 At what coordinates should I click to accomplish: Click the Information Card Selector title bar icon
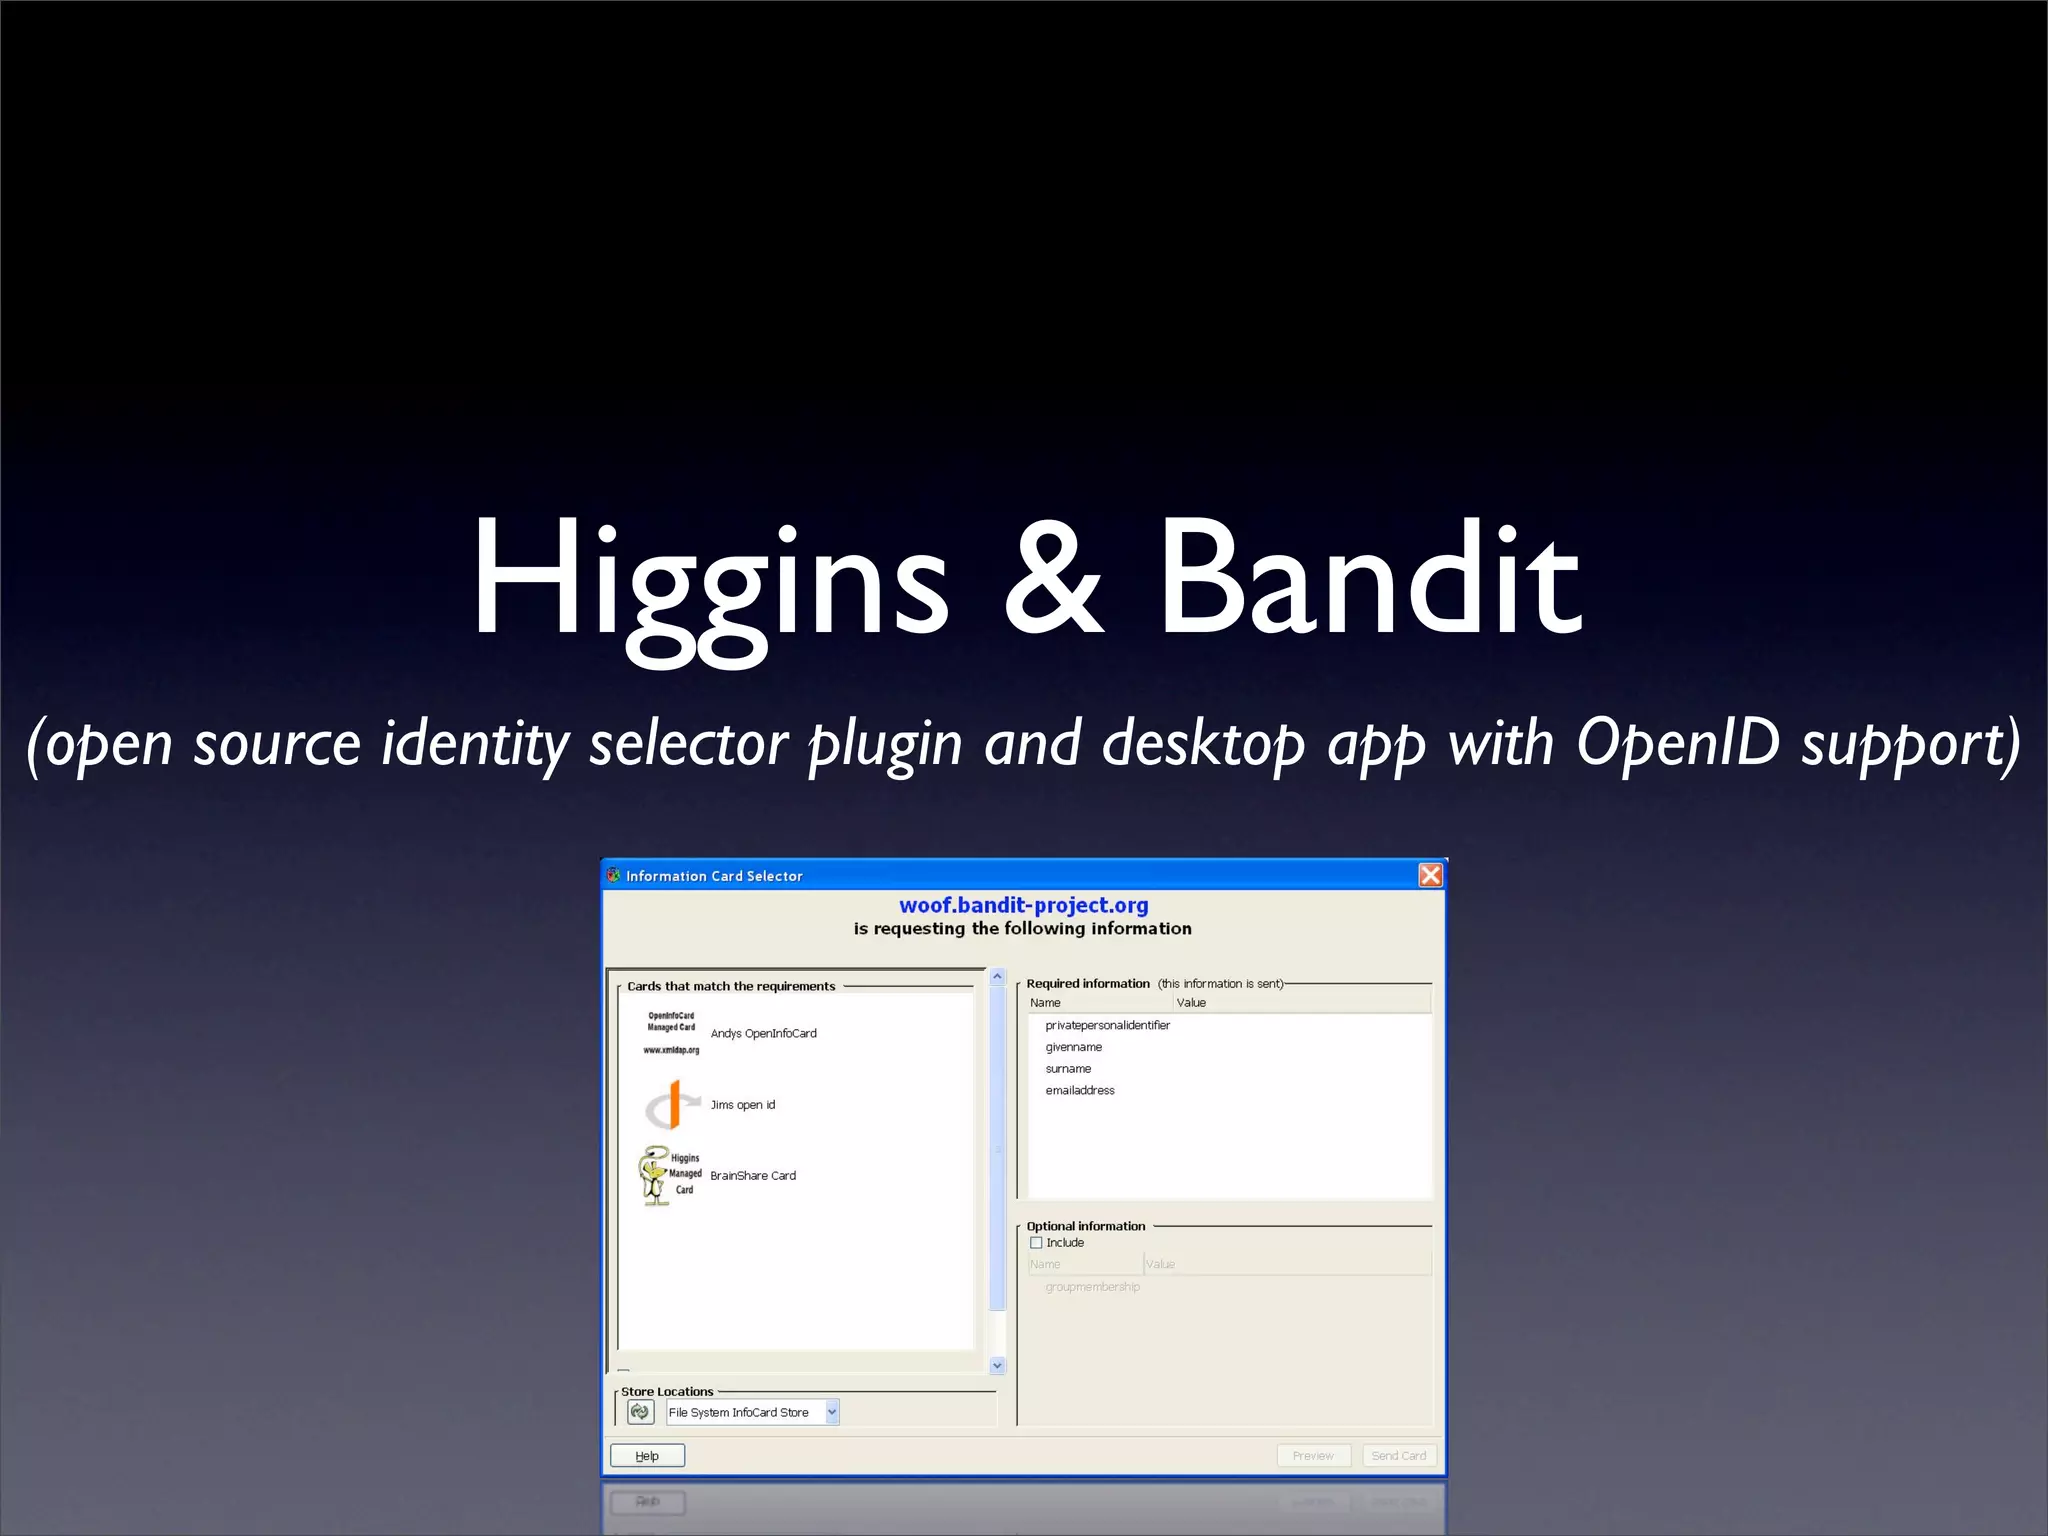pyautogui.click(x=614, y=875)
